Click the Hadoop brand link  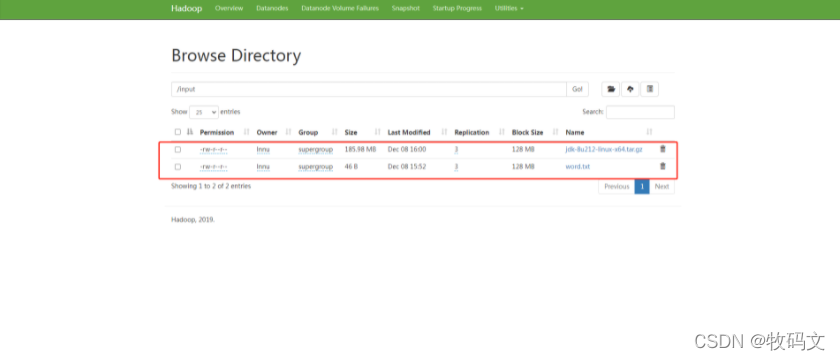tap(186, 9)
